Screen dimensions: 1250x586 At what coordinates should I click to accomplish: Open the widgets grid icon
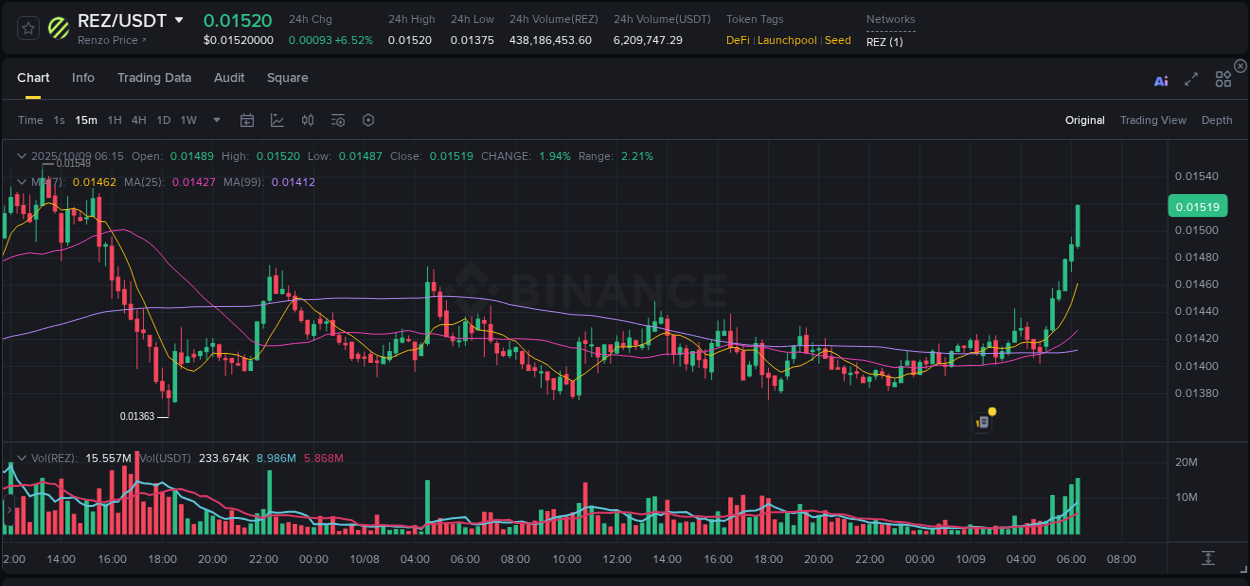pyautogui.click(x=1222, y=78)
